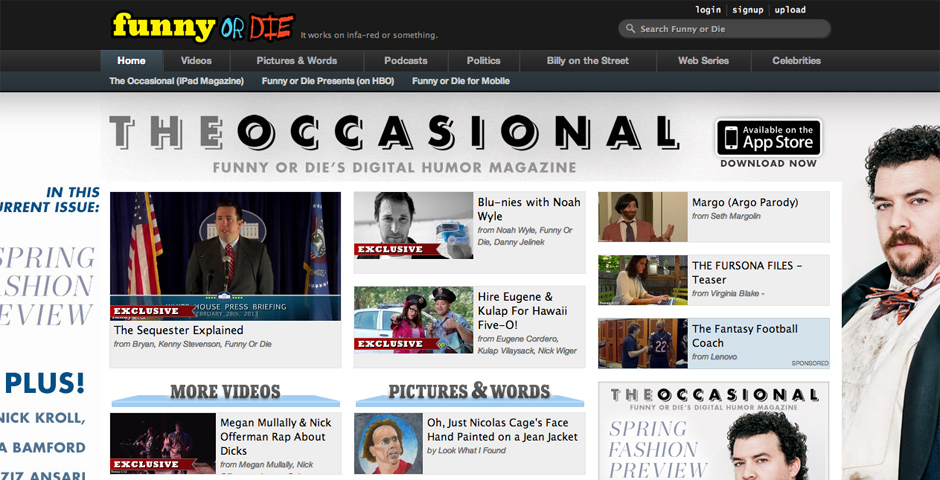Open Nicolas Cage jean jacket thumbnail
Image resolution: width=940 pixels, height=480 pixels.
(388, 443)
